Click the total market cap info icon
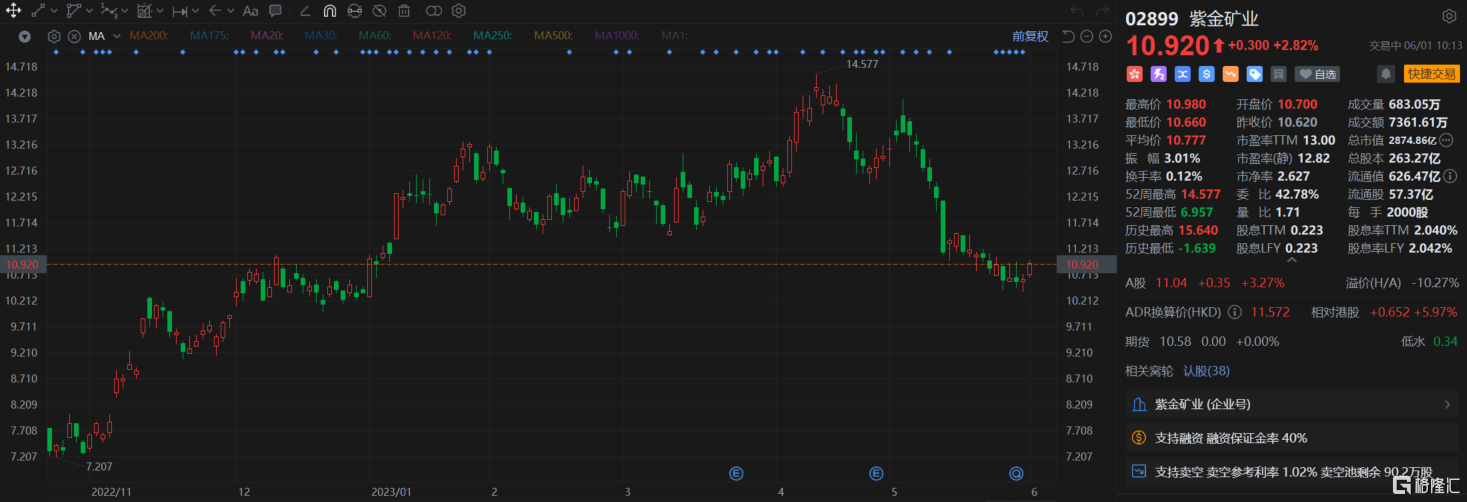 pyautogui.click(x=1446, y=140)
